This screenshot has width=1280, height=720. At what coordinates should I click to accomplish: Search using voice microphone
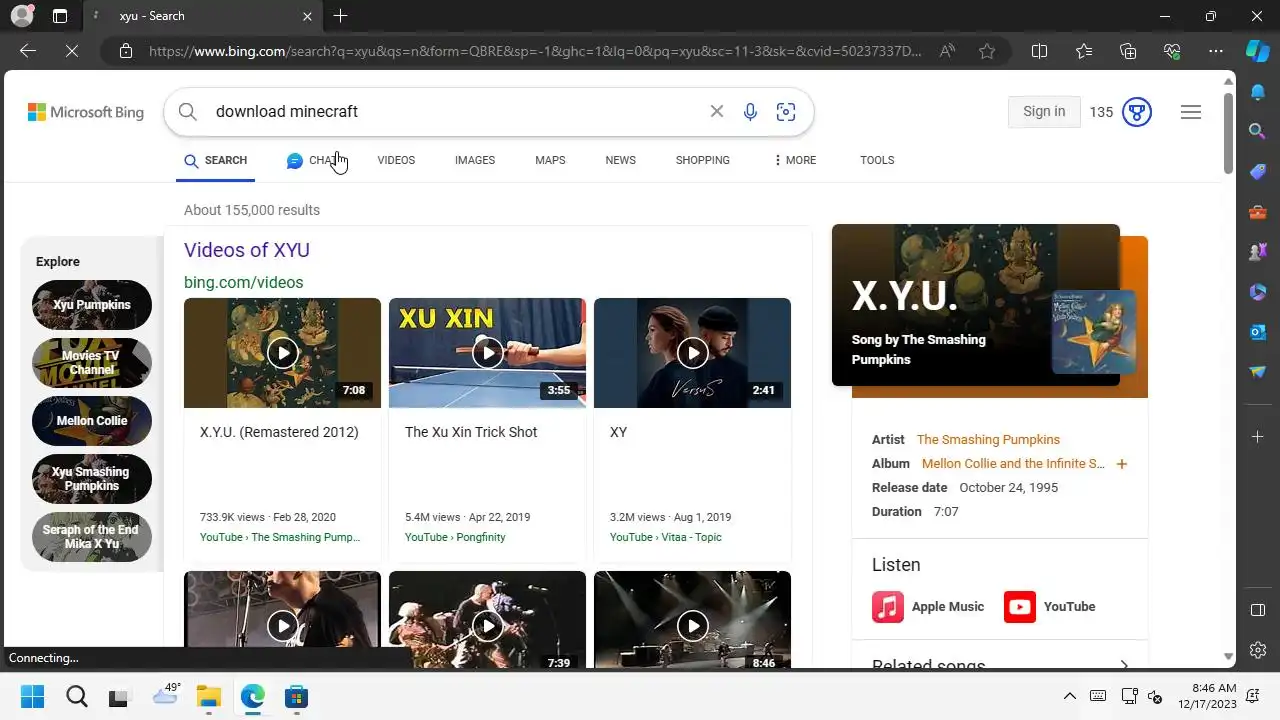pos(750,111)
